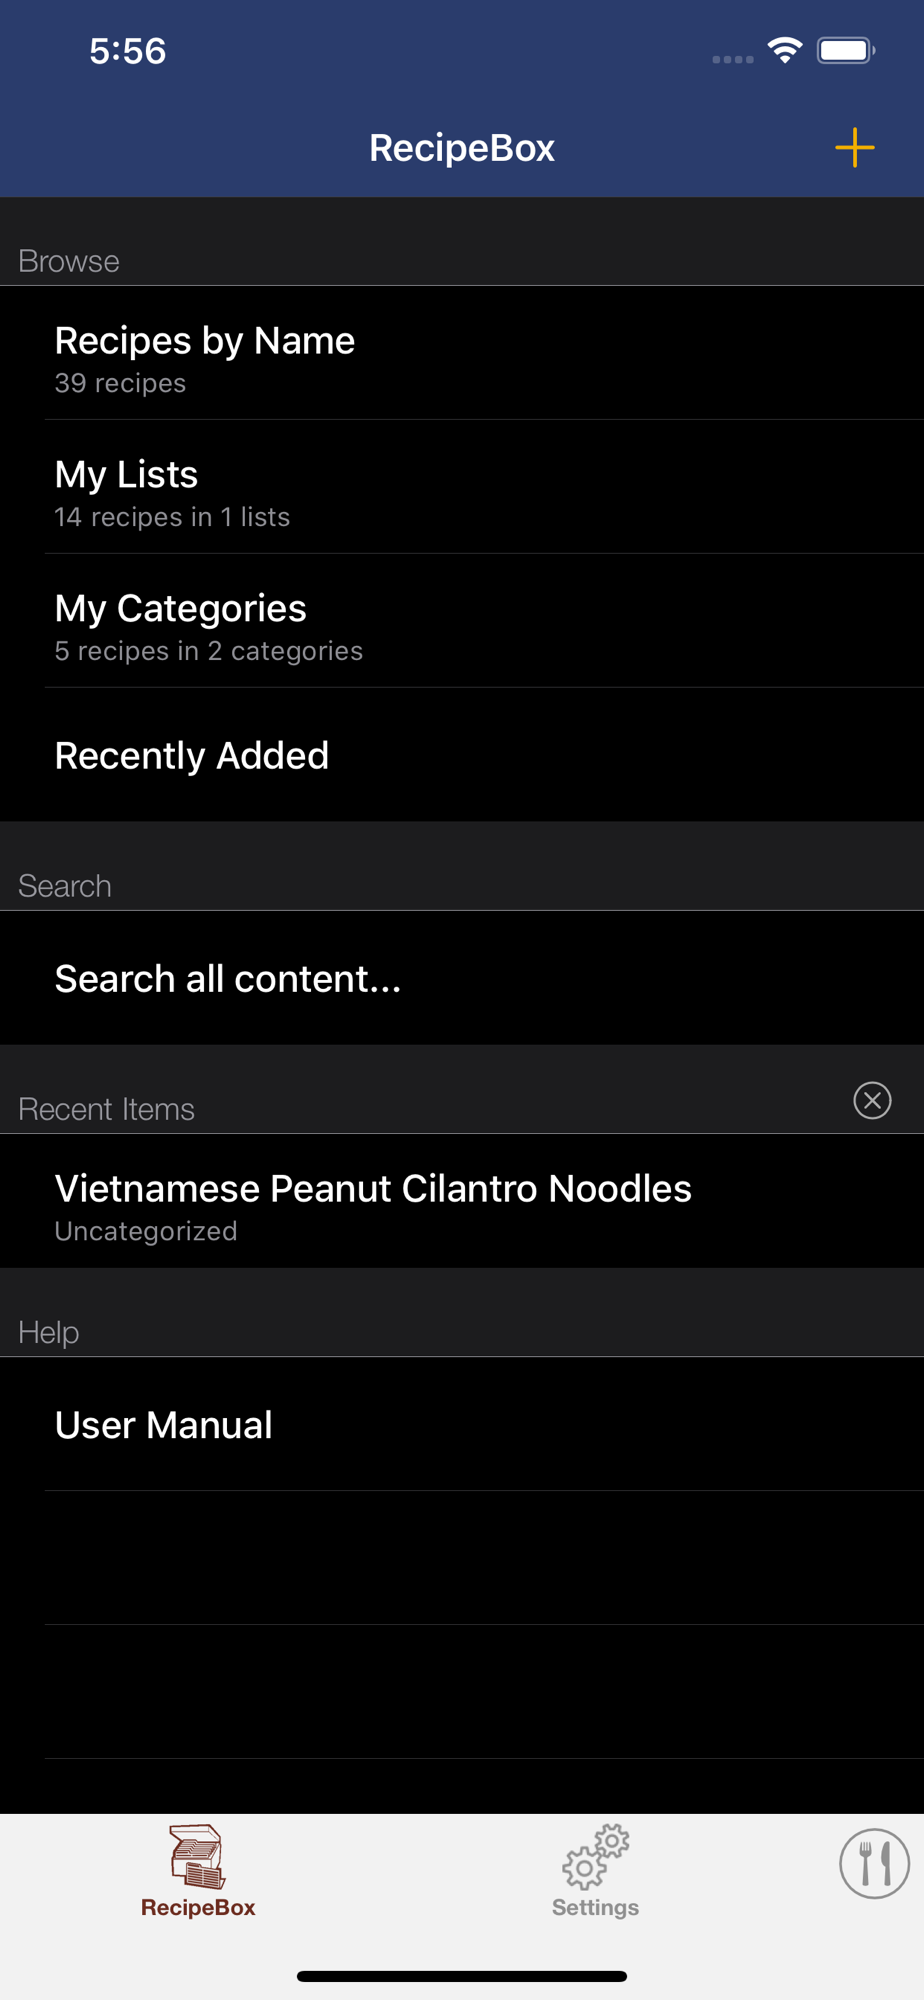Tap the Search all content field
924x2000 pixels.
click(462, 978)
